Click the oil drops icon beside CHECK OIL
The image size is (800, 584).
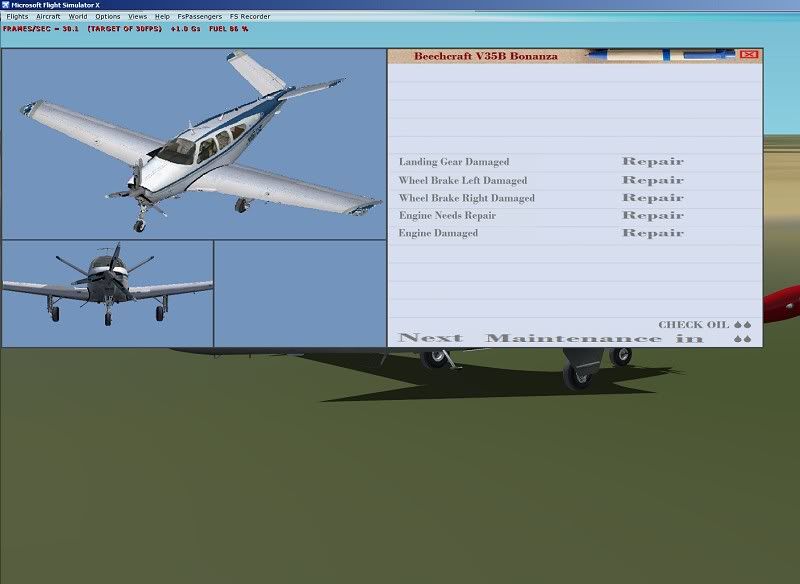coord(743,325)
